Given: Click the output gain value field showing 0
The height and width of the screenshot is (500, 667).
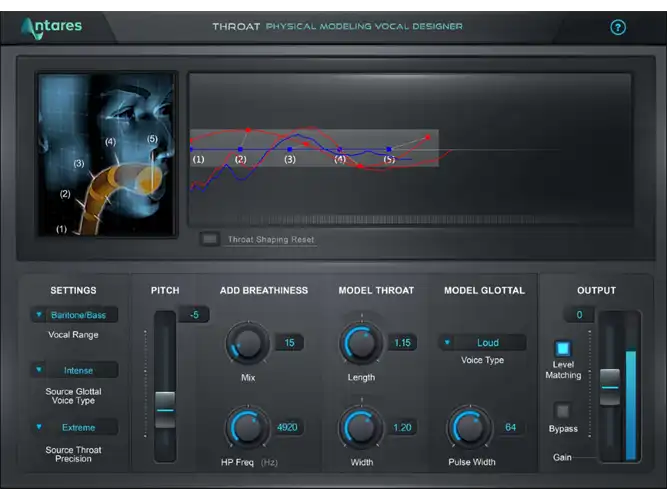Looking at the screenshot, I should [x=579, y=315].
